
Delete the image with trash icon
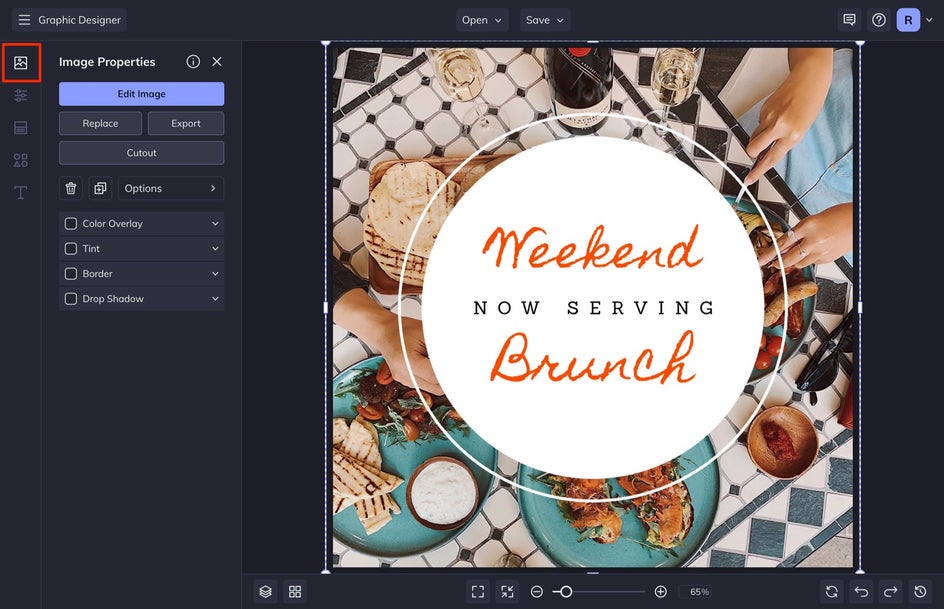71,188
